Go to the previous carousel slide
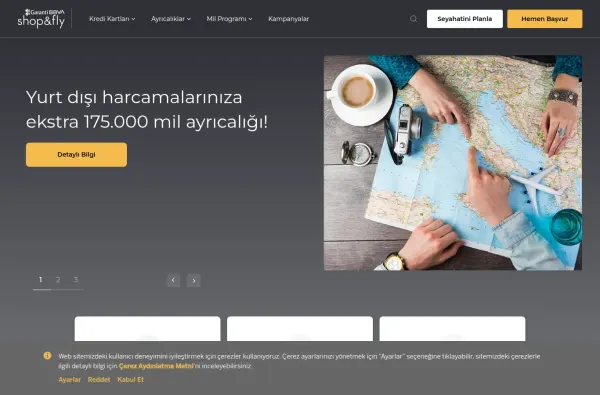 pos(173,280)
